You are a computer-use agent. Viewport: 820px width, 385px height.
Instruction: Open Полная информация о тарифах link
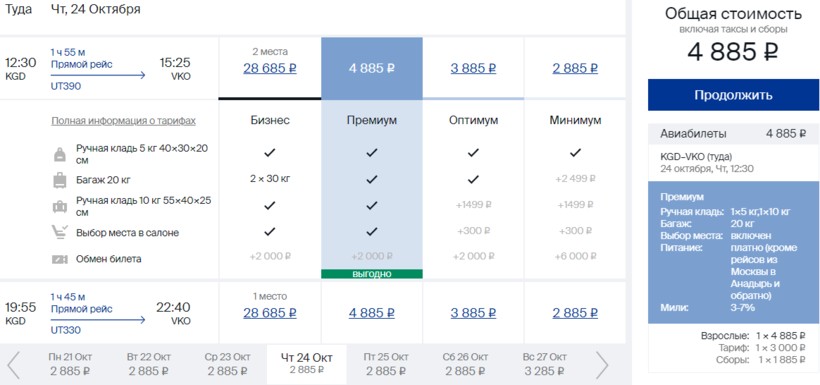pyautogui.click(x=123, y=121)
